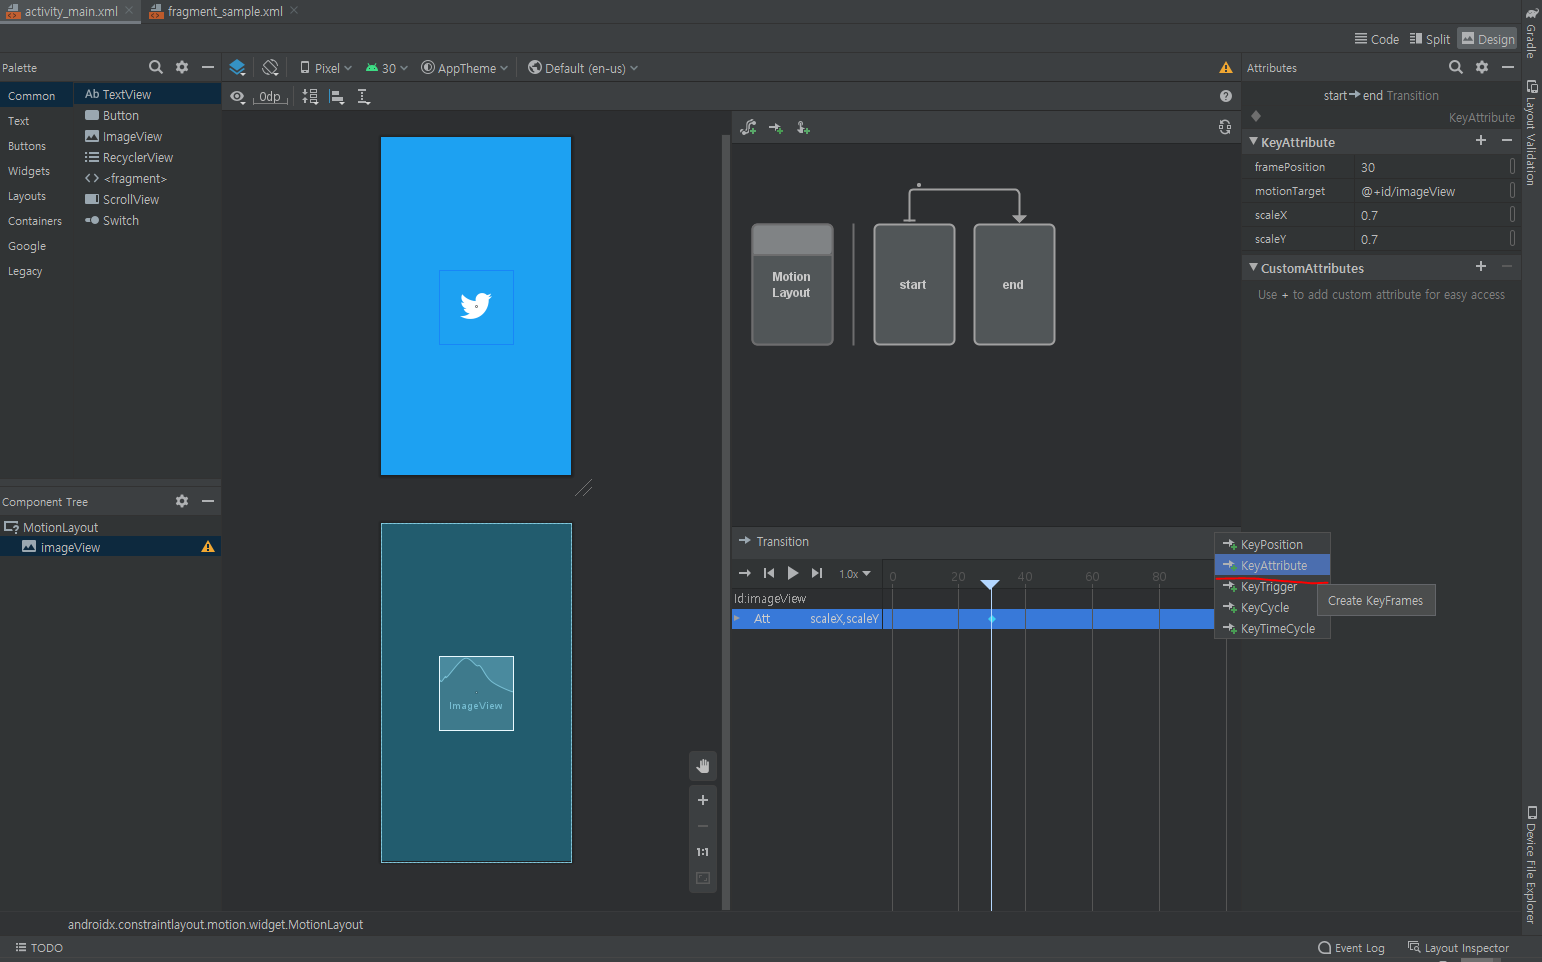Select Common palette category
Image resolution: width=1542 pixels, height=962 pixels.
pyautogui.click(x=36, y=96)
